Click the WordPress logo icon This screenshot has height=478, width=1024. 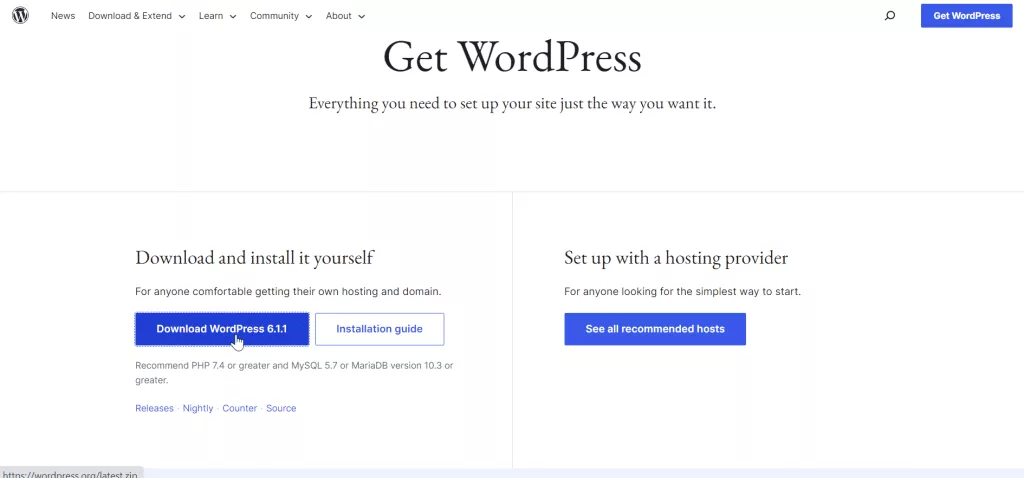[x=20, y=16]
